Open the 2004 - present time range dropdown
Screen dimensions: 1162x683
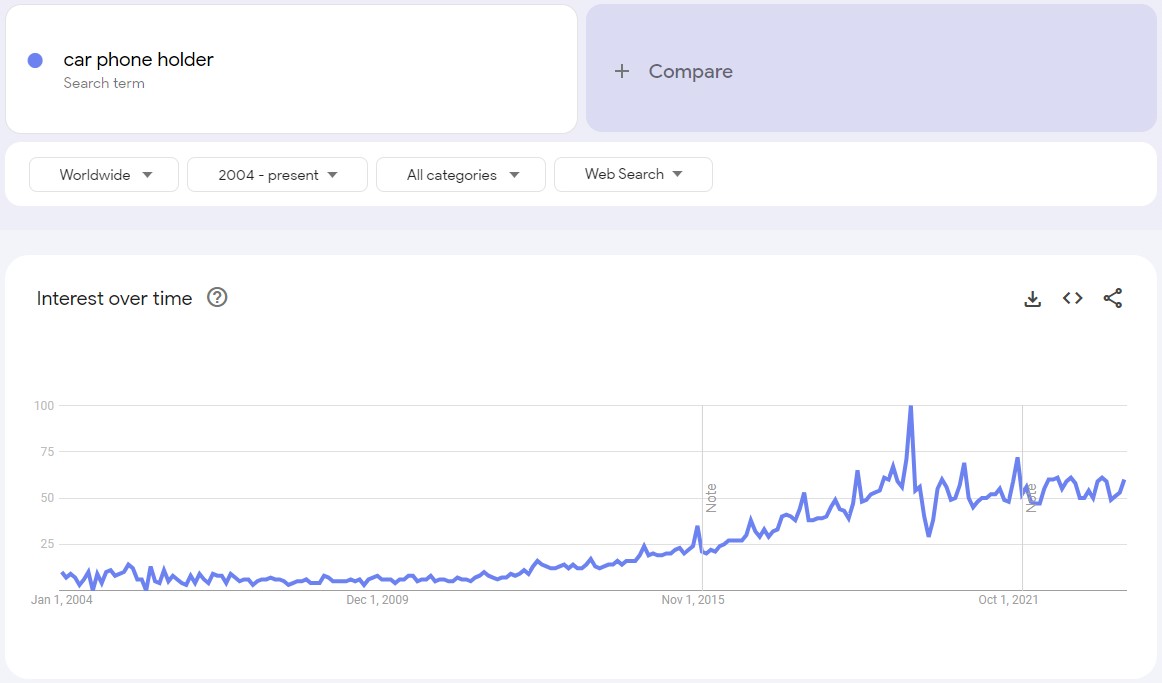[x=277, y=175]
